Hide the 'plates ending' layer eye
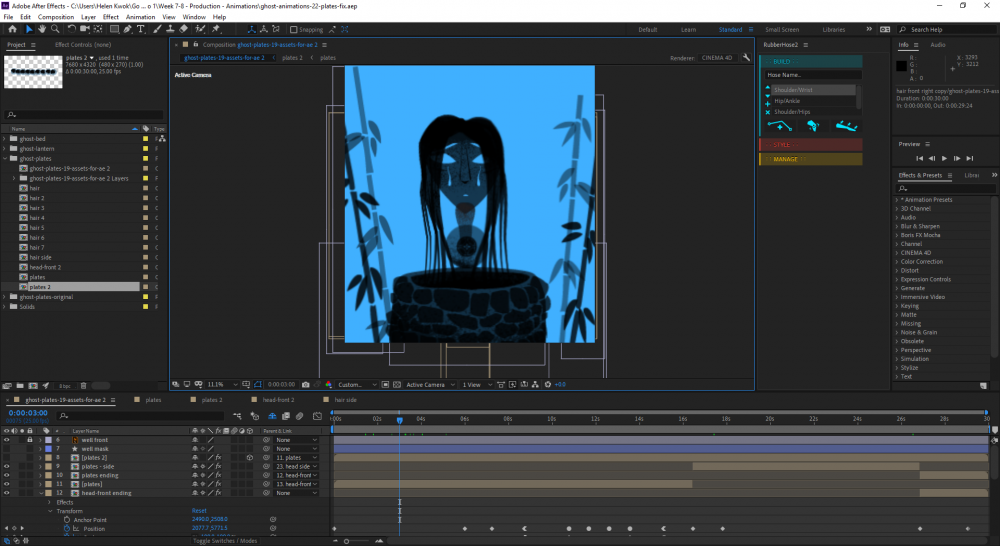This screenshot has width=1000, height=546. [6, 475]
